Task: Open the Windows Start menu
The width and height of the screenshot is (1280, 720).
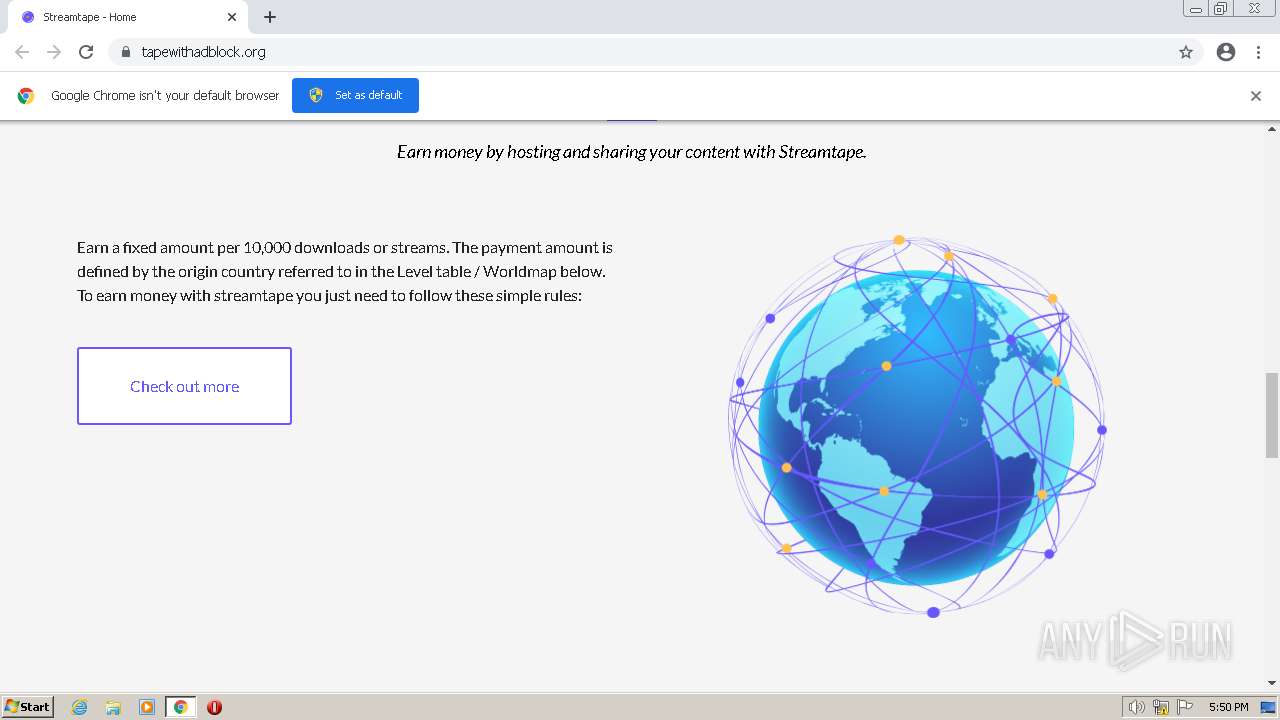Action: pos(28,707)
